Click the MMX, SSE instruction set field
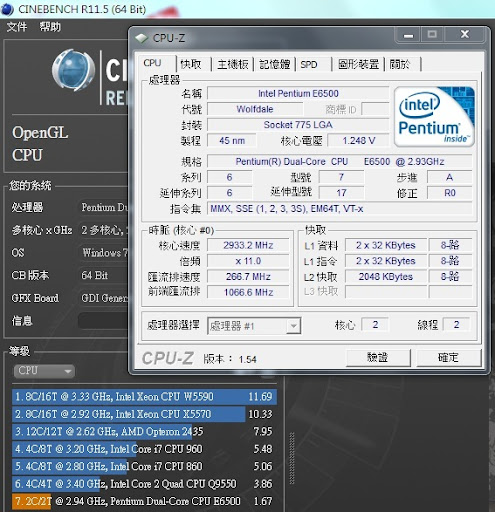This screenshot has height=512, width=495. [x=340, y=209]
